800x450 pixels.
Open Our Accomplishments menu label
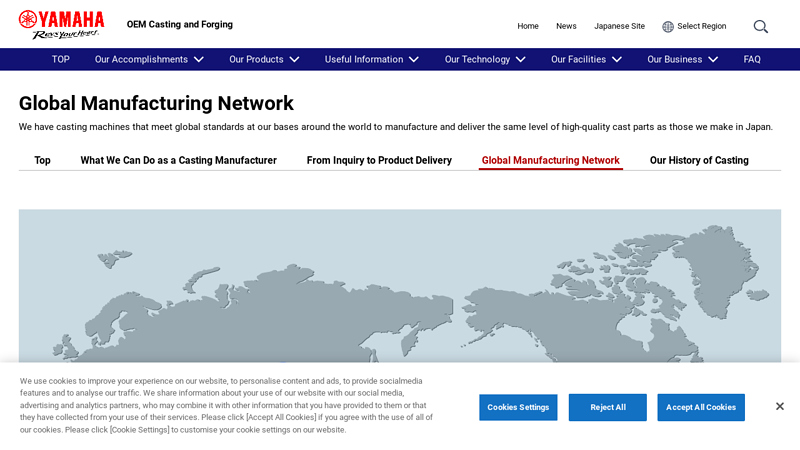click(141, 60)
